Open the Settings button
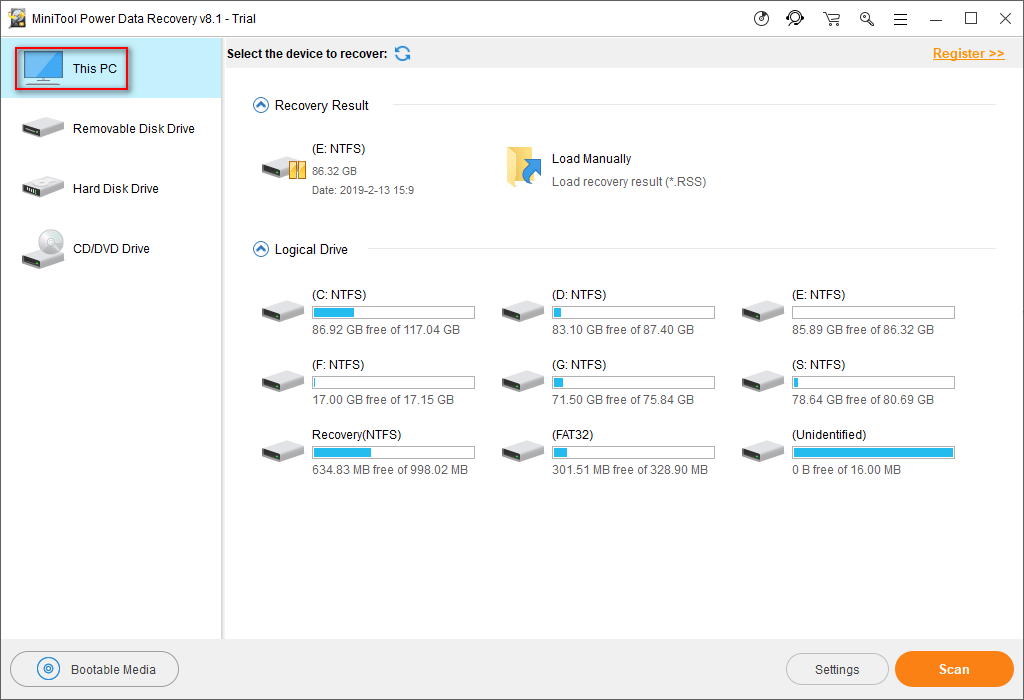Viewport: 1024px width, 700px height. tap(837, 669)
